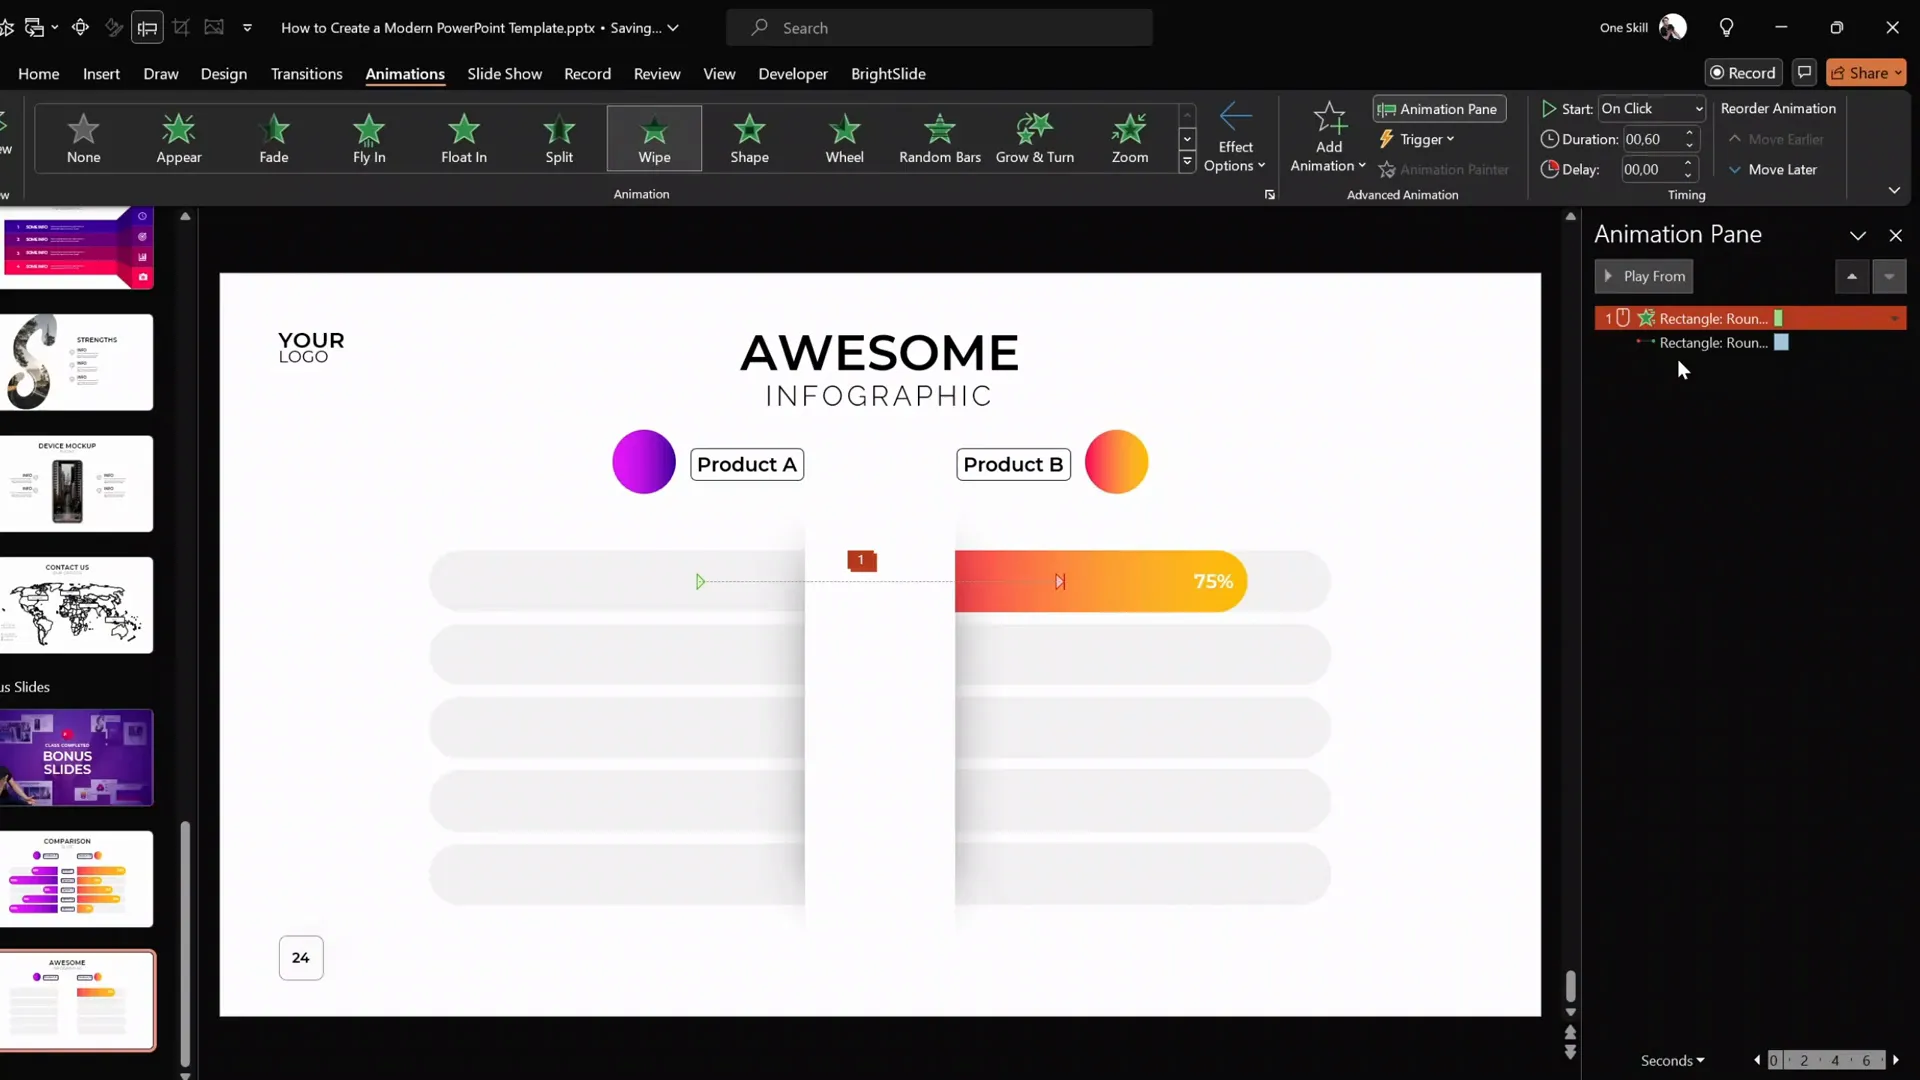Image resolution: width=1920 pixels, height=1080 pixels.
Task: Move animation down with pane arrow
Action: tap(1889, 276)
